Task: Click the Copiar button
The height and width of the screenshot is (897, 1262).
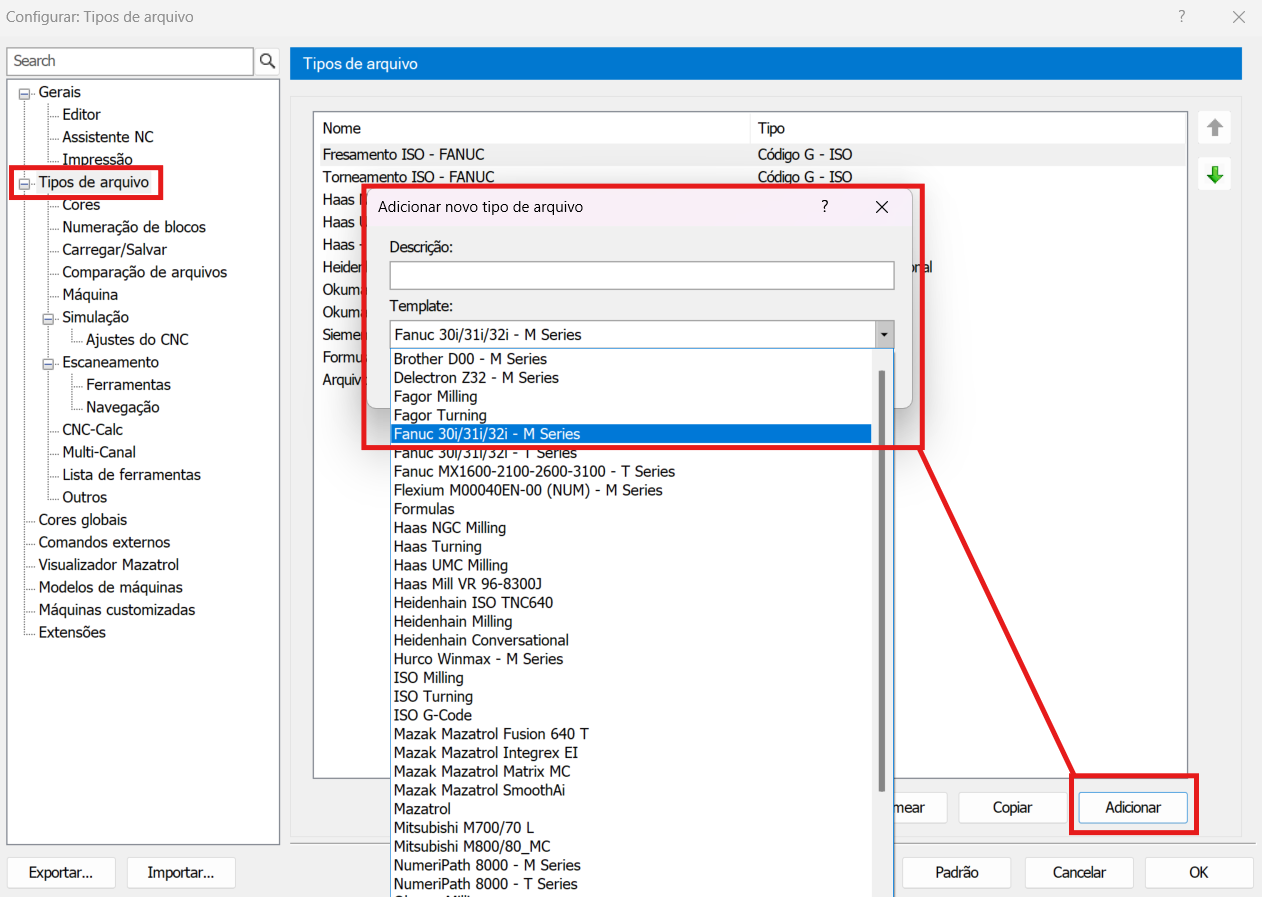Action: point(1013,807)
